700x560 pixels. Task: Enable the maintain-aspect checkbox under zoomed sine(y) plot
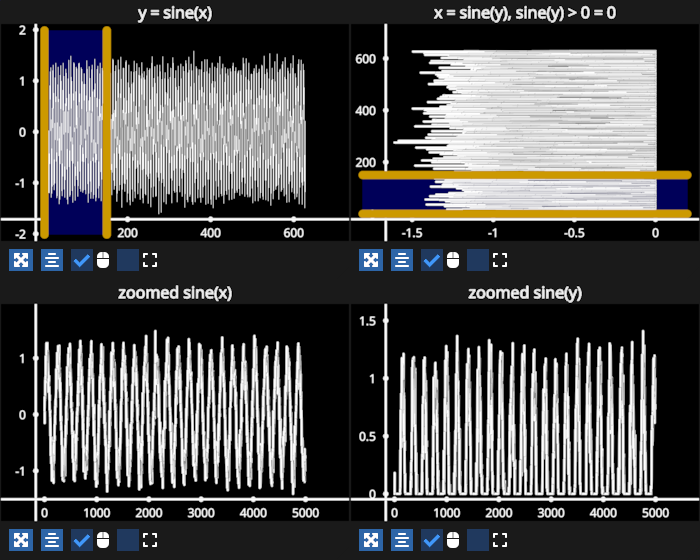tap(478, 540)
